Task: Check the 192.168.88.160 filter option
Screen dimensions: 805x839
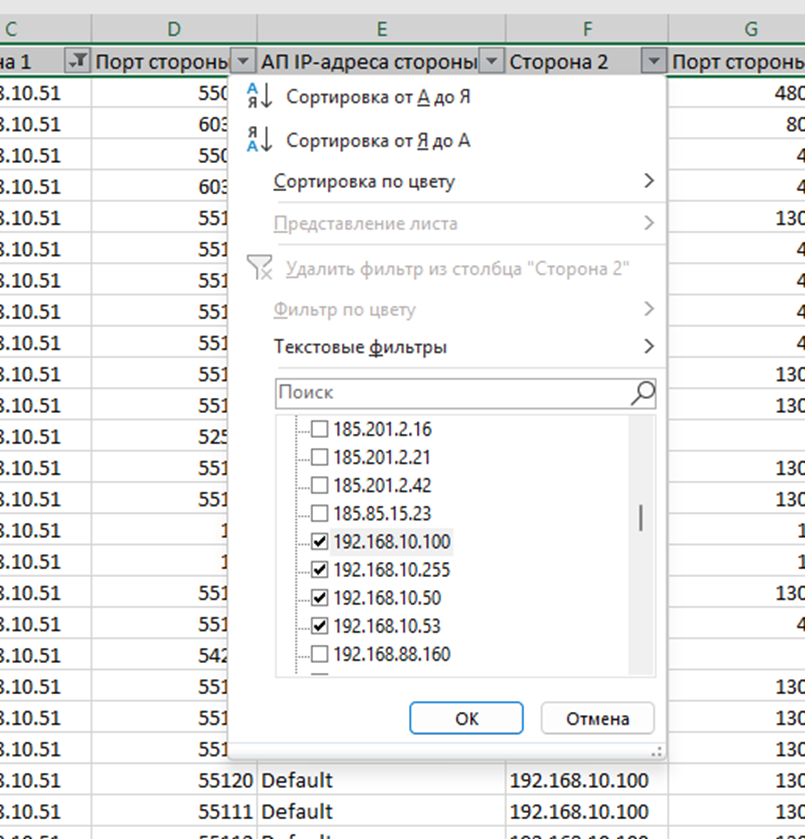Action: coord(319,654)
